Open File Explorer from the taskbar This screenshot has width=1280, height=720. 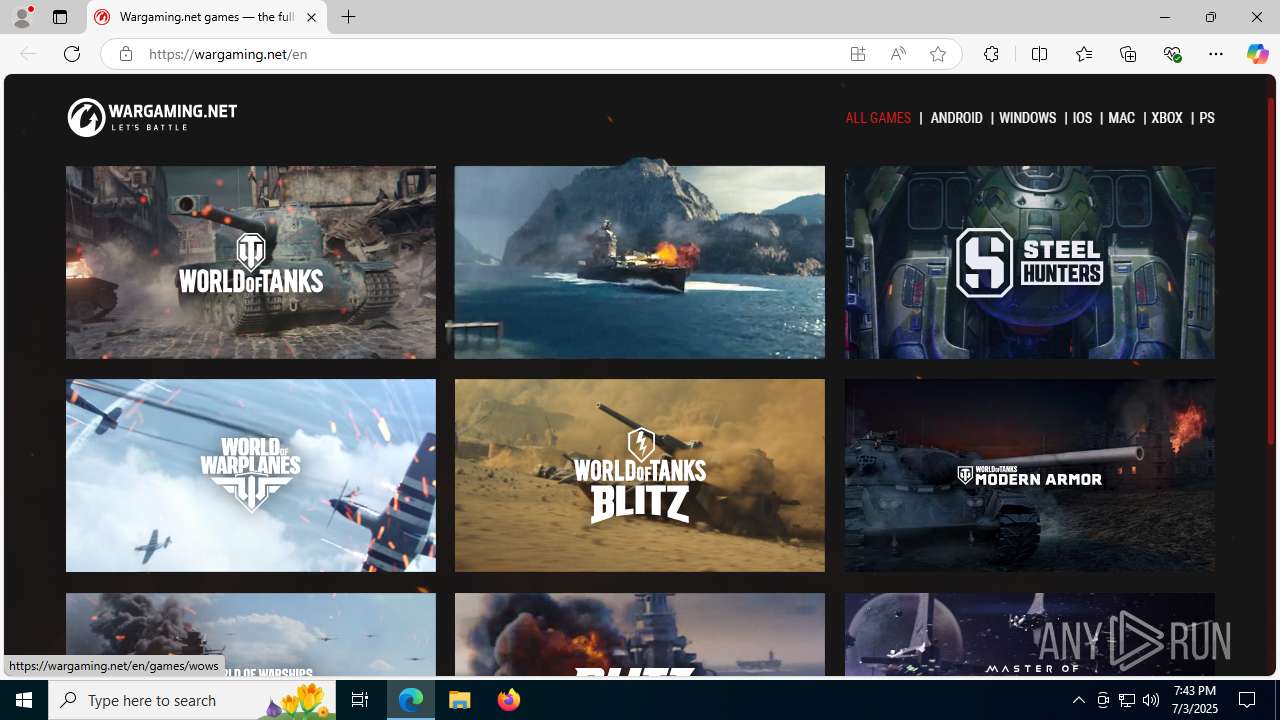pyautogui.click(x=460, y=700)
